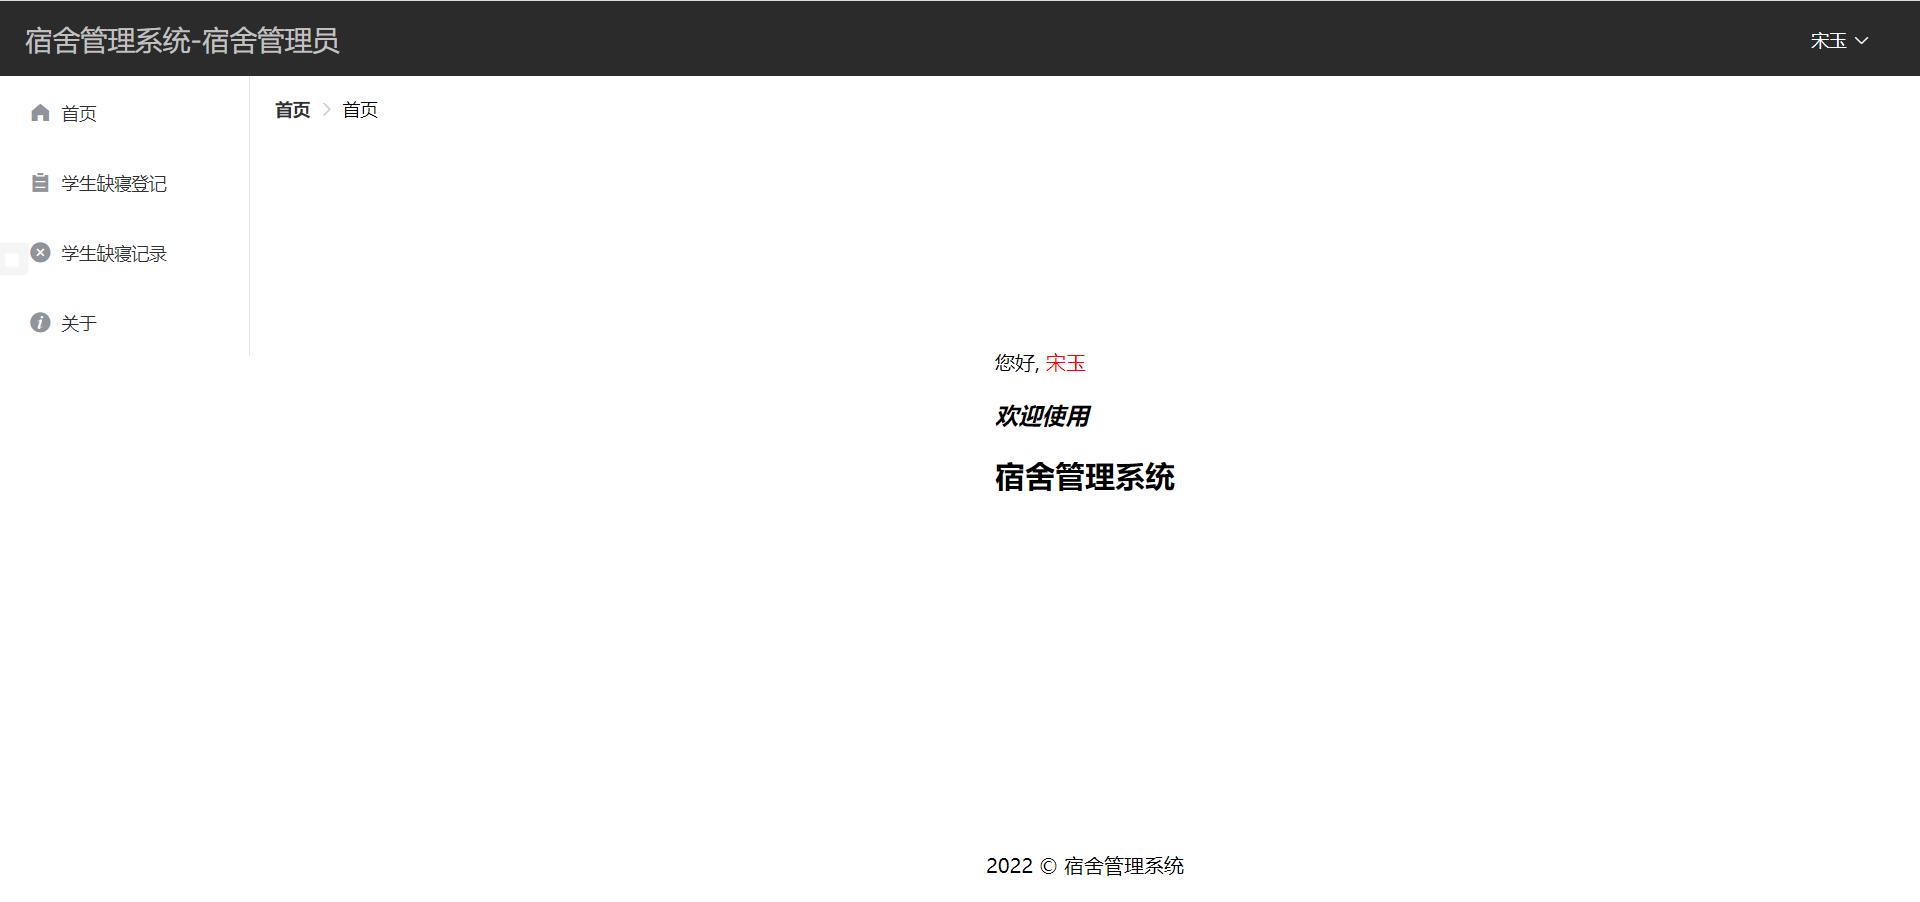
Task: Click the large 宿舍管理系统 heading
Action: [x=1085, y=477]
